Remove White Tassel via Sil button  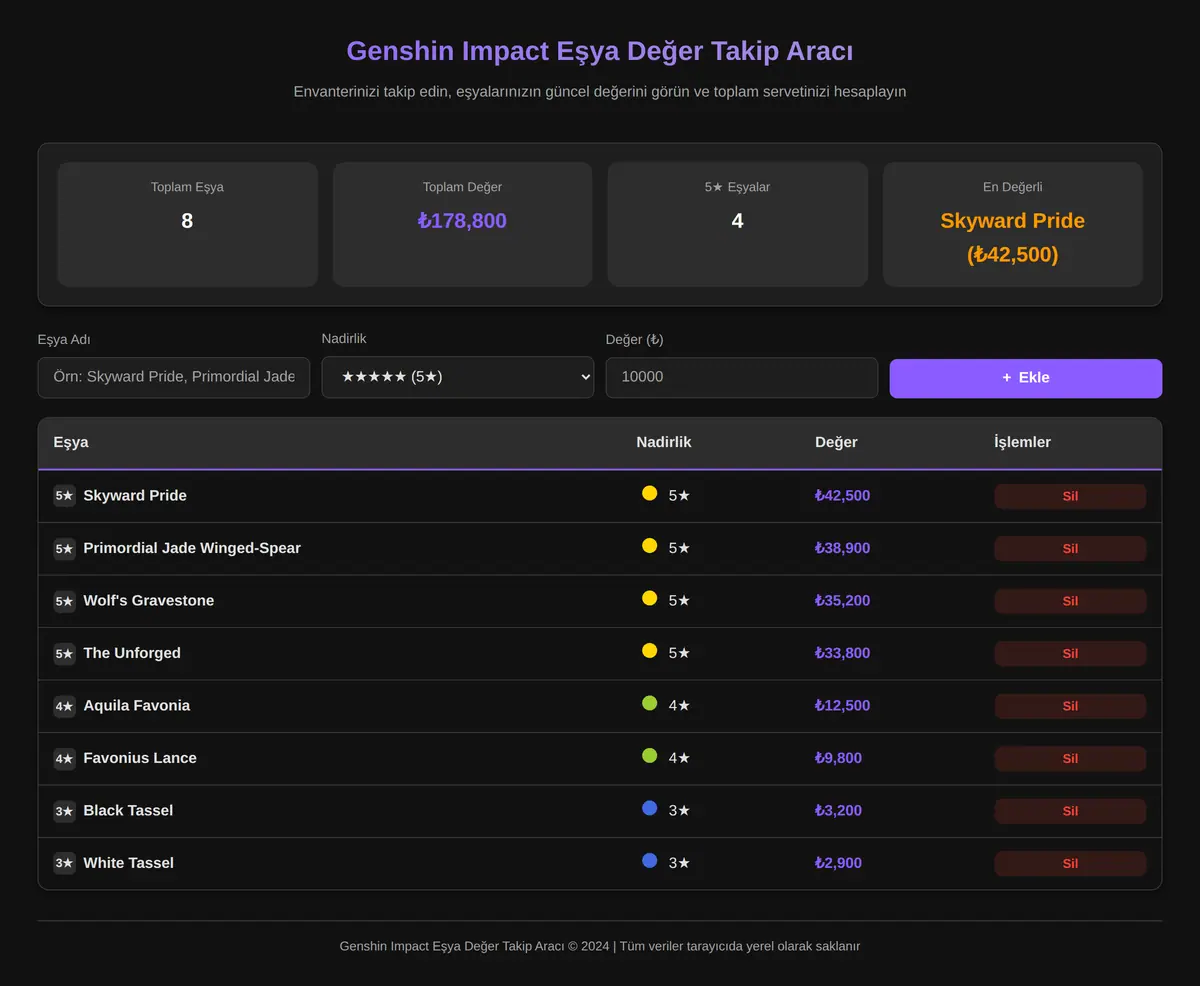coord(1070,863)
